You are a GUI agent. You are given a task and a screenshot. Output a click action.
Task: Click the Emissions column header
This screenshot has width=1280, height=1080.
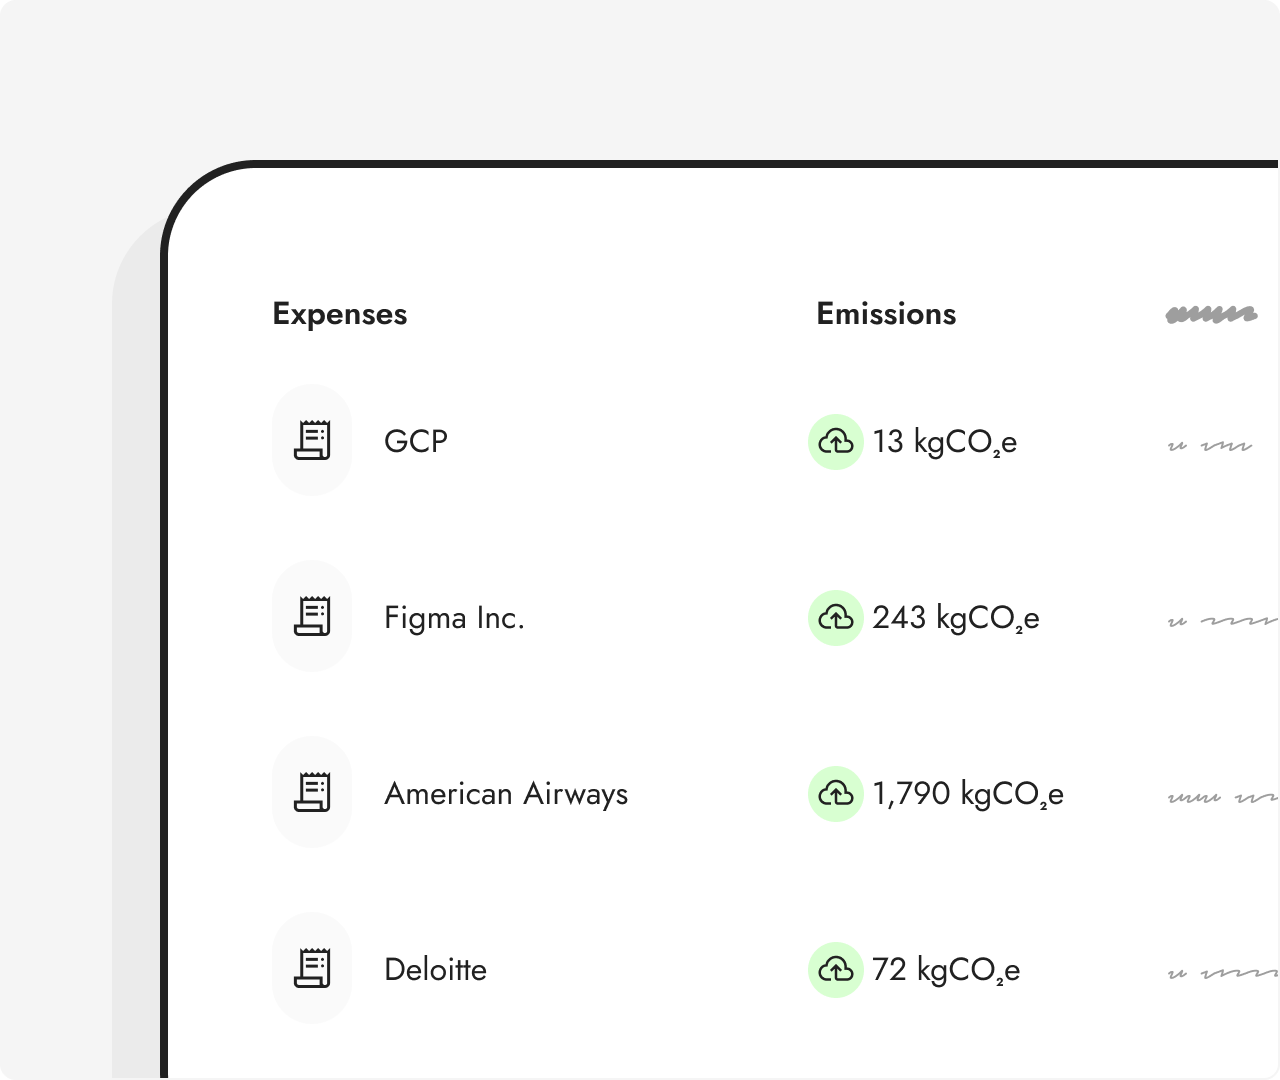(886, 314)
